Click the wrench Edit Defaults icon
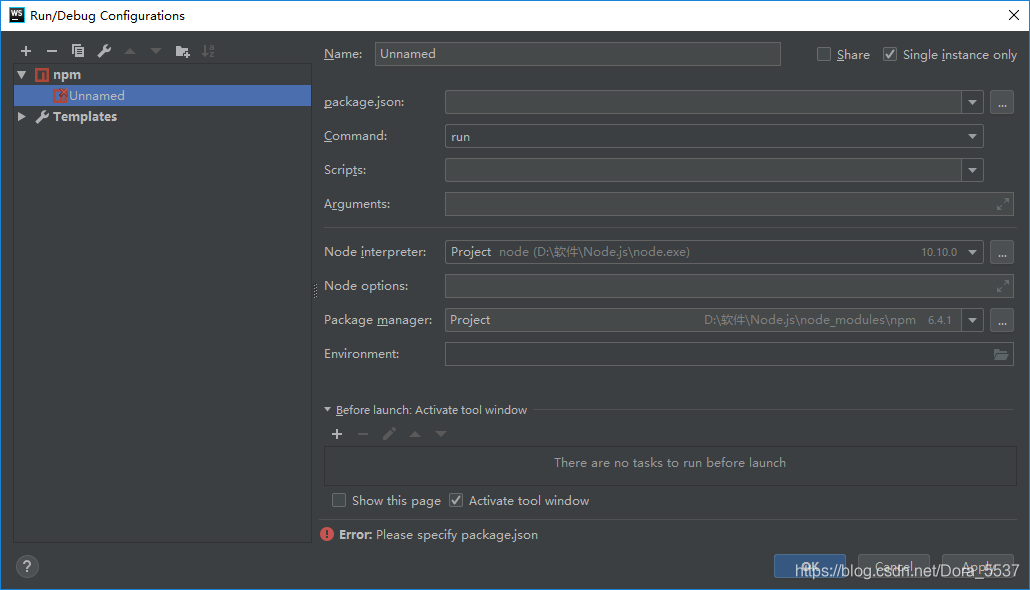This screenshot has height=590, width=1030. 104,51
